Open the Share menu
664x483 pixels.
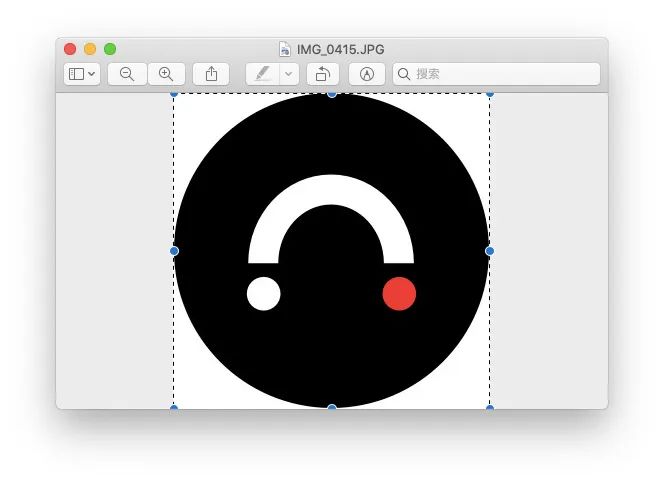click(211, 74)
